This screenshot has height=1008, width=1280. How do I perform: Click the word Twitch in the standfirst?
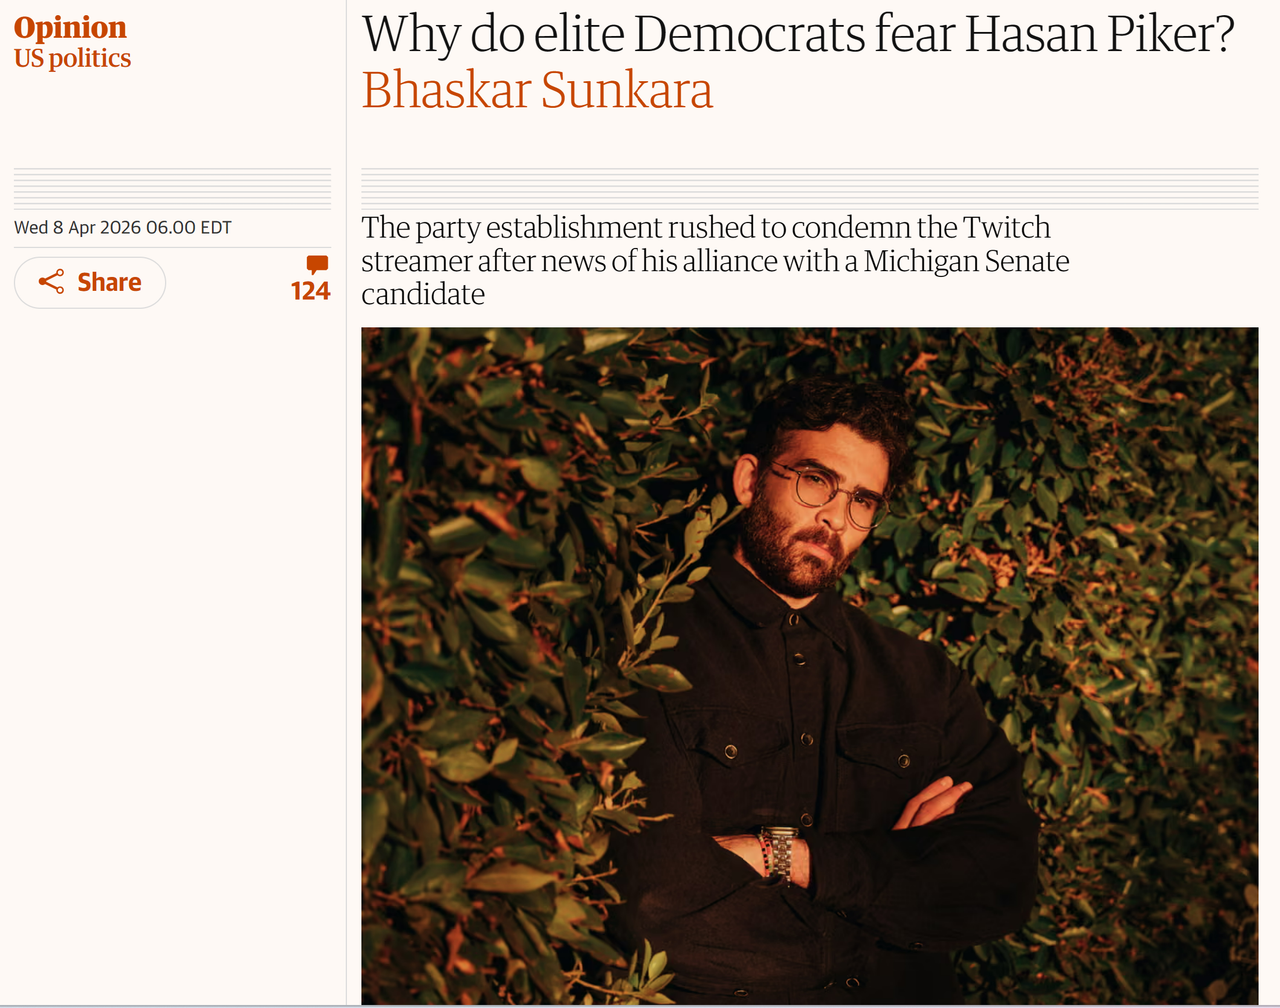[1007, 228]
